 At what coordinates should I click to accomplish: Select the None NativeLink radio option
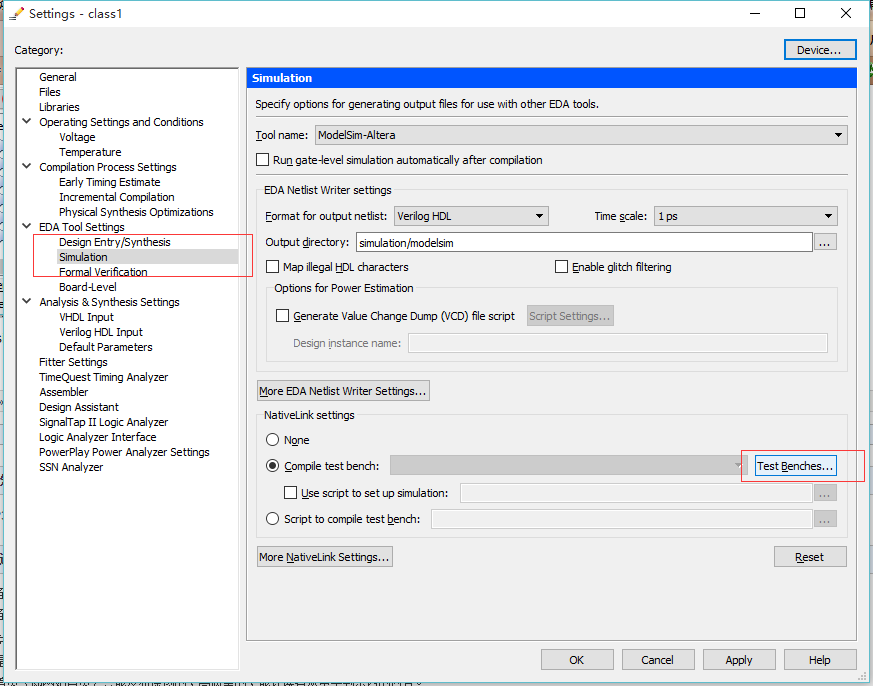[272, 440]
